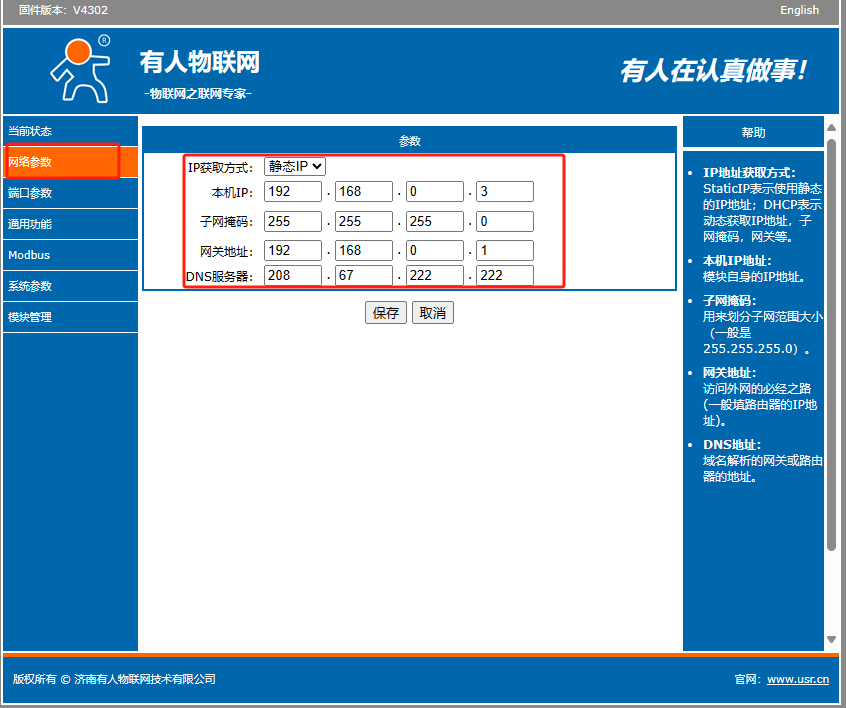Switch language to English
The height and width of the screenshot is (708, 846).
799,10
